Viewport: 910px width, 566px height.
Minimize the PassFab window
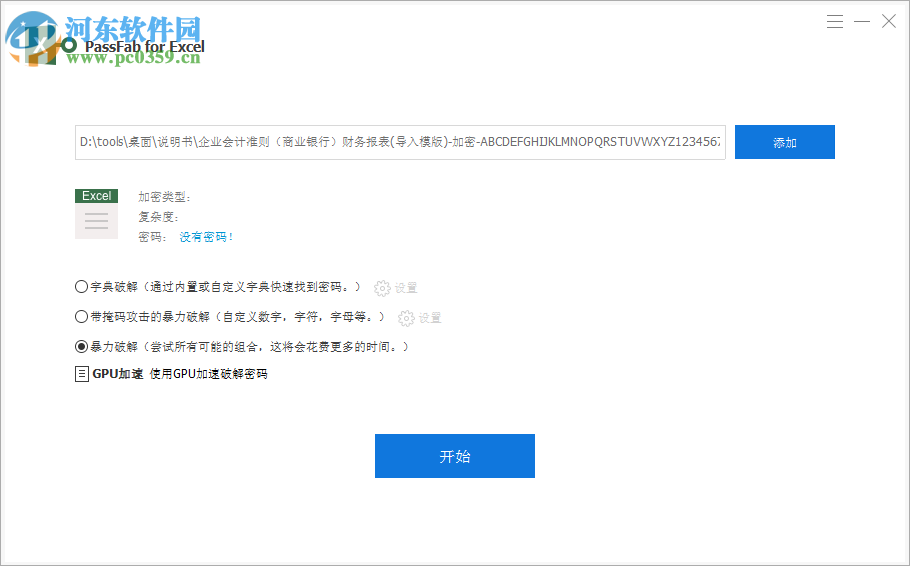tap(862, 21)
